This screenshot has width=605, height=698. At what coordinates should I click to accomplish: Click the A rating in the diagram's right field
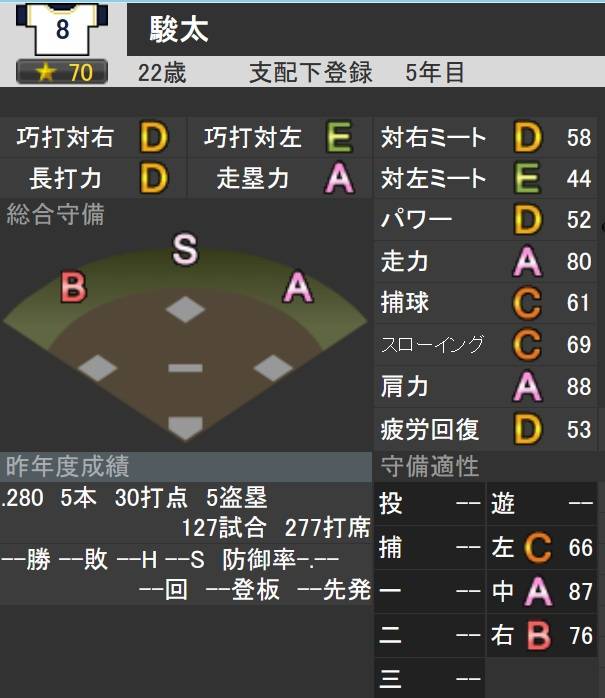[x=297, y=288]
